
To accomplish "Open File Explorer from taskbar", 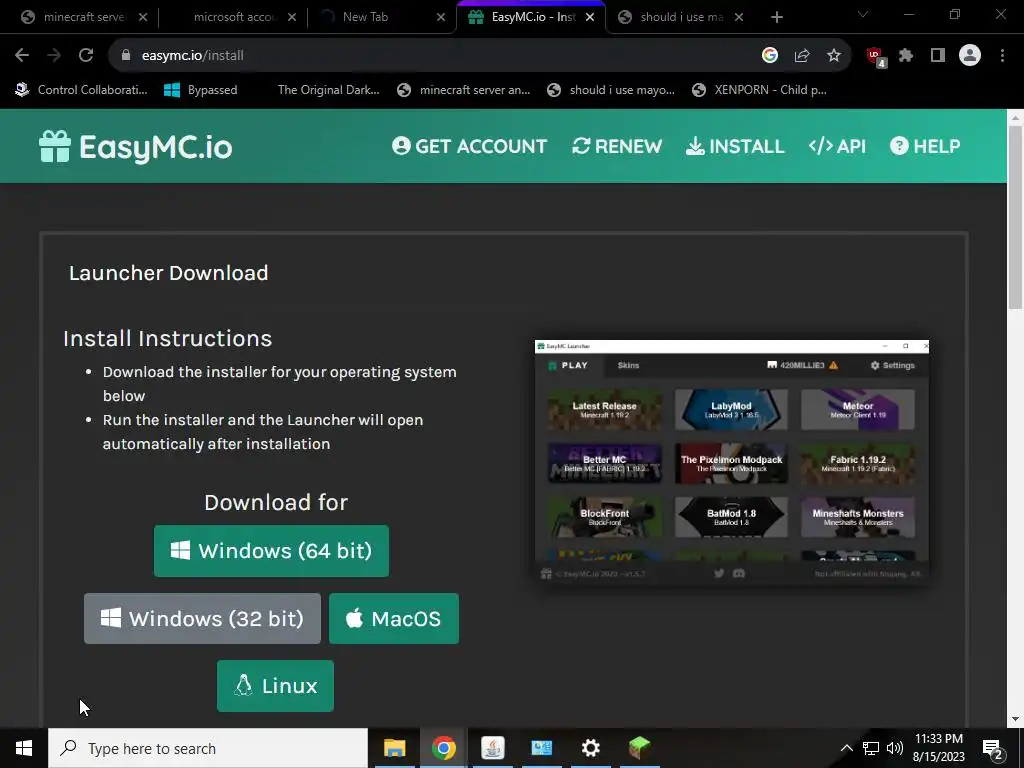I will tap(394, 748).
